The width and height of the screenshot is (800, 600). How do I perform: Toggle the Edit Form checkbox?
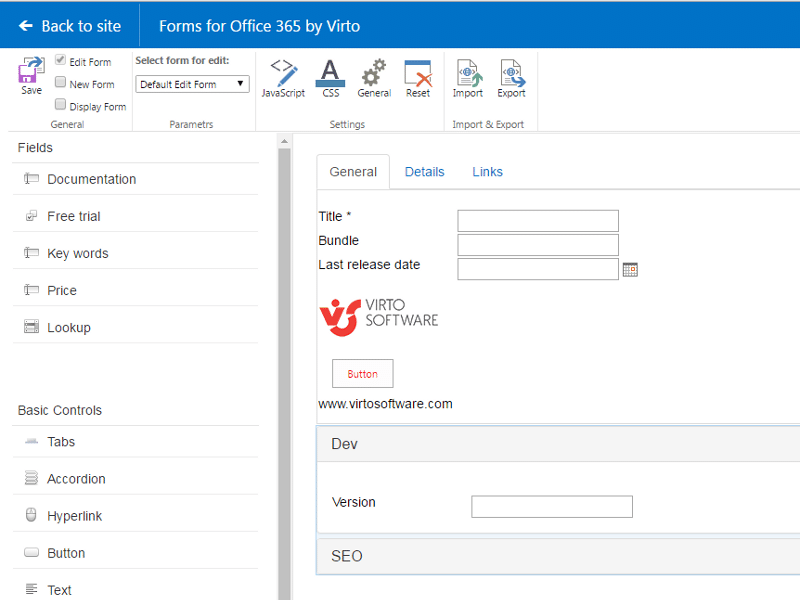tap(60, 60)
